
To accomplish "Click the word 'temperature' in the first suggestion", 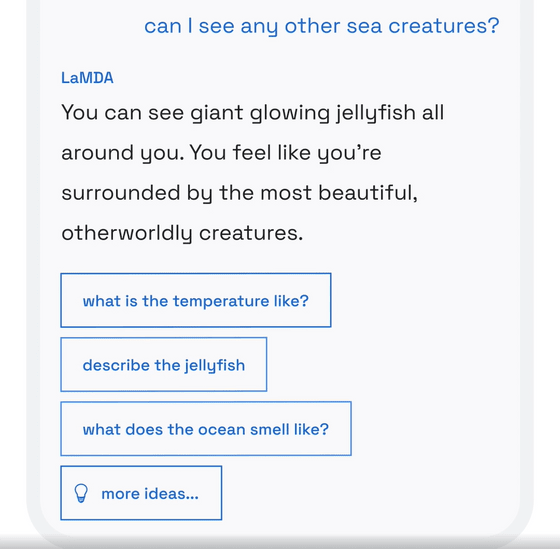I will point(221,301).
